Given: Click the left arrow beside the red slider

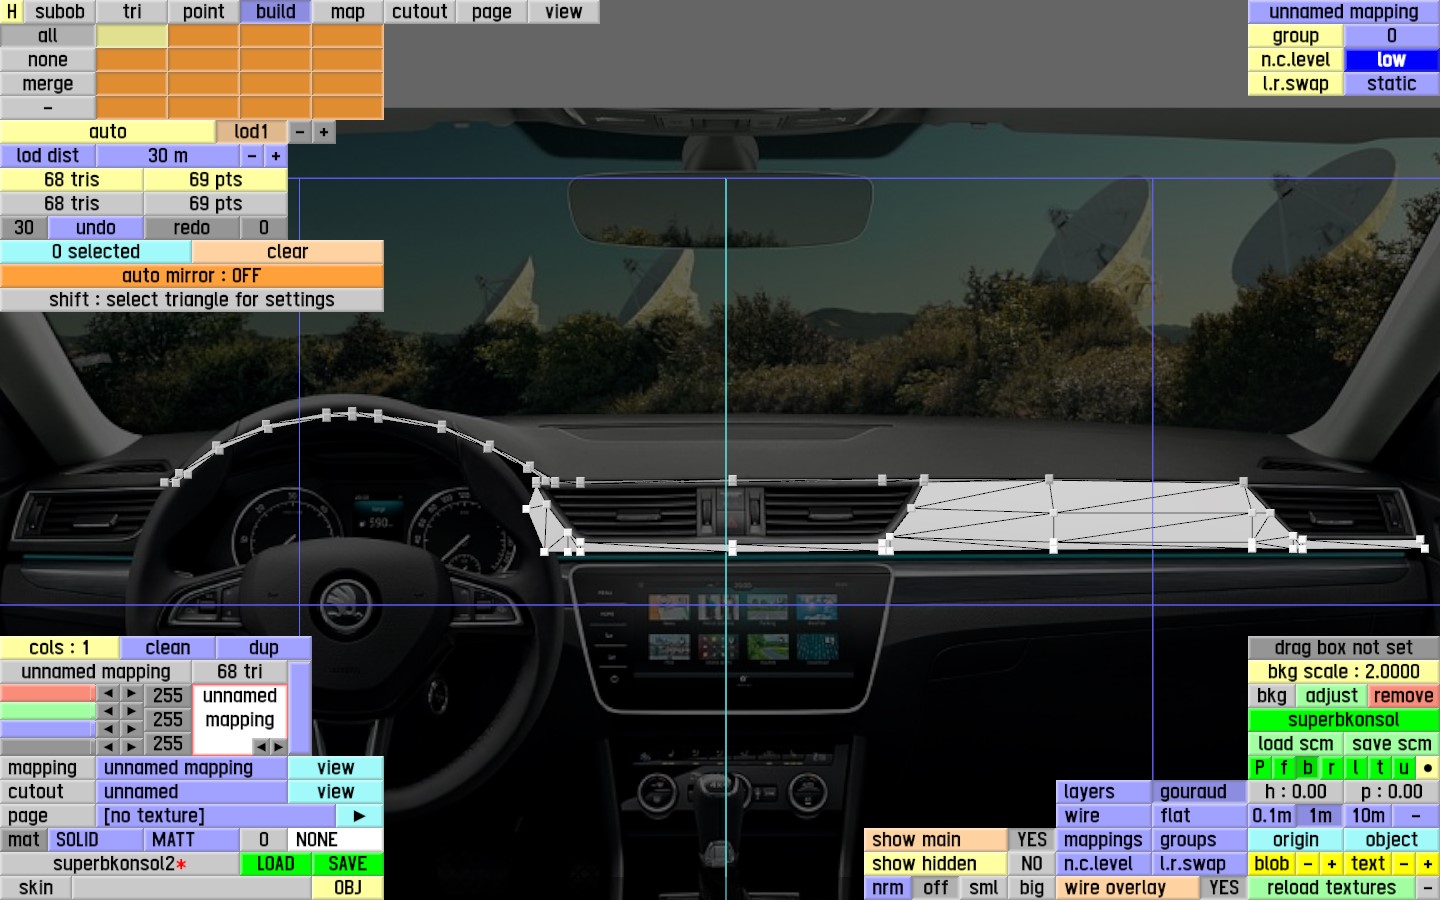Looking at the screenshot, I should click(x=108, y=694).
